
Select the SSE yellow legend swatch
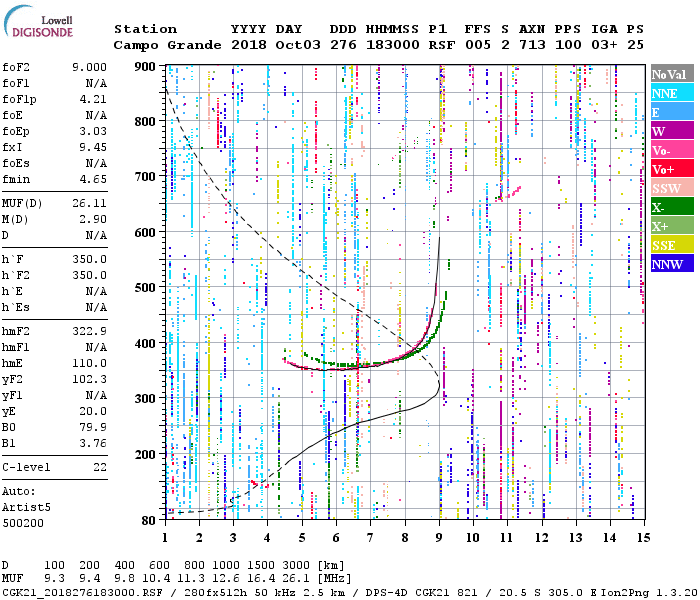tap(672, 245)
